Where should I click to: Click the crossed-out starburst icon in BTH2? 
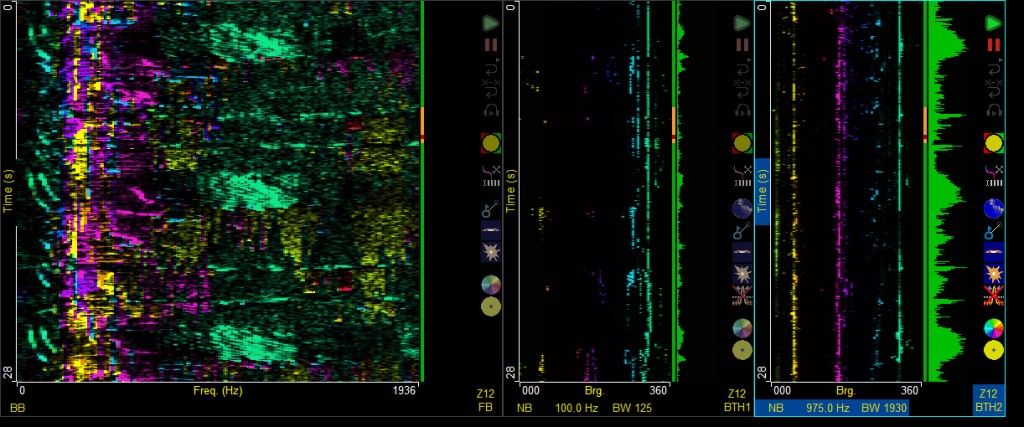(x=993, y=297)
